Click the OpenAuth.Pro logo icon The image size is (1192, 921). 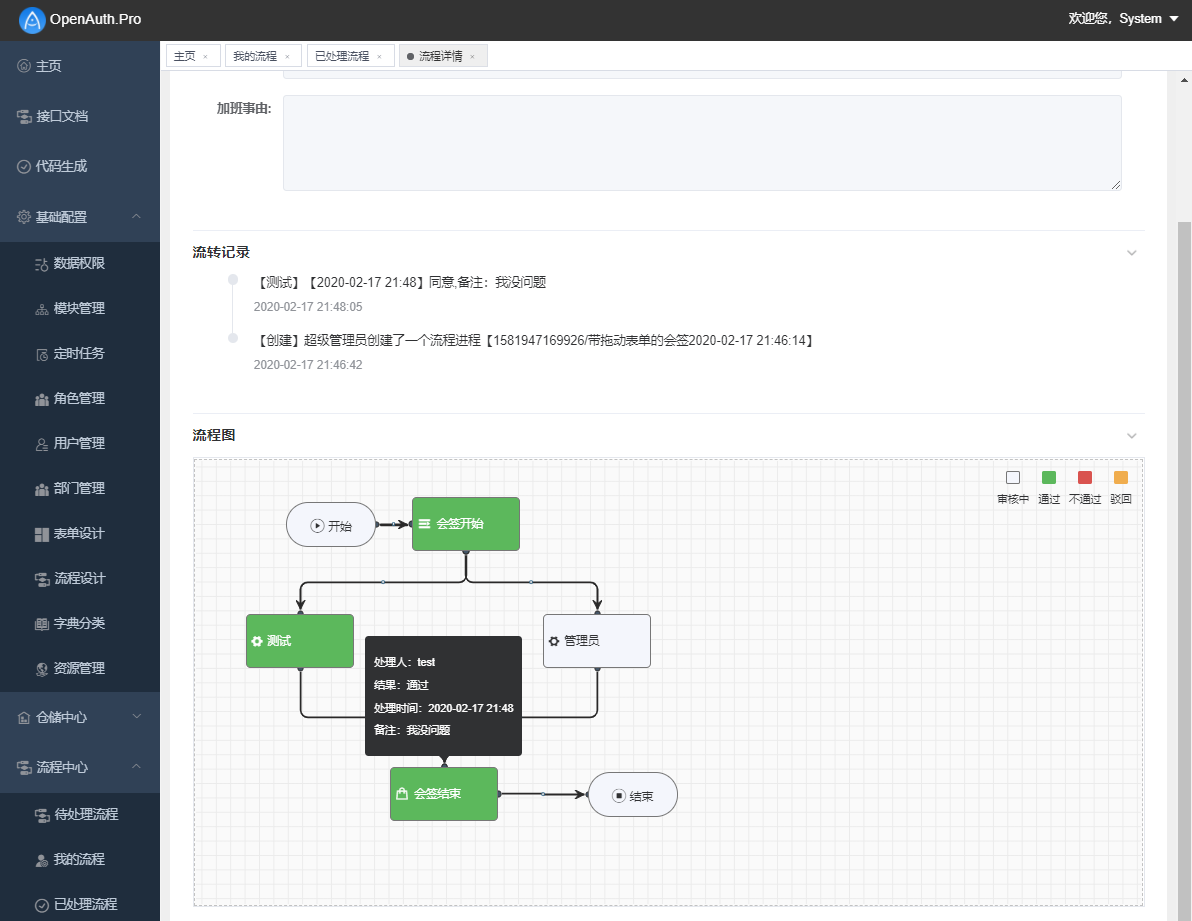click(31, 20)
